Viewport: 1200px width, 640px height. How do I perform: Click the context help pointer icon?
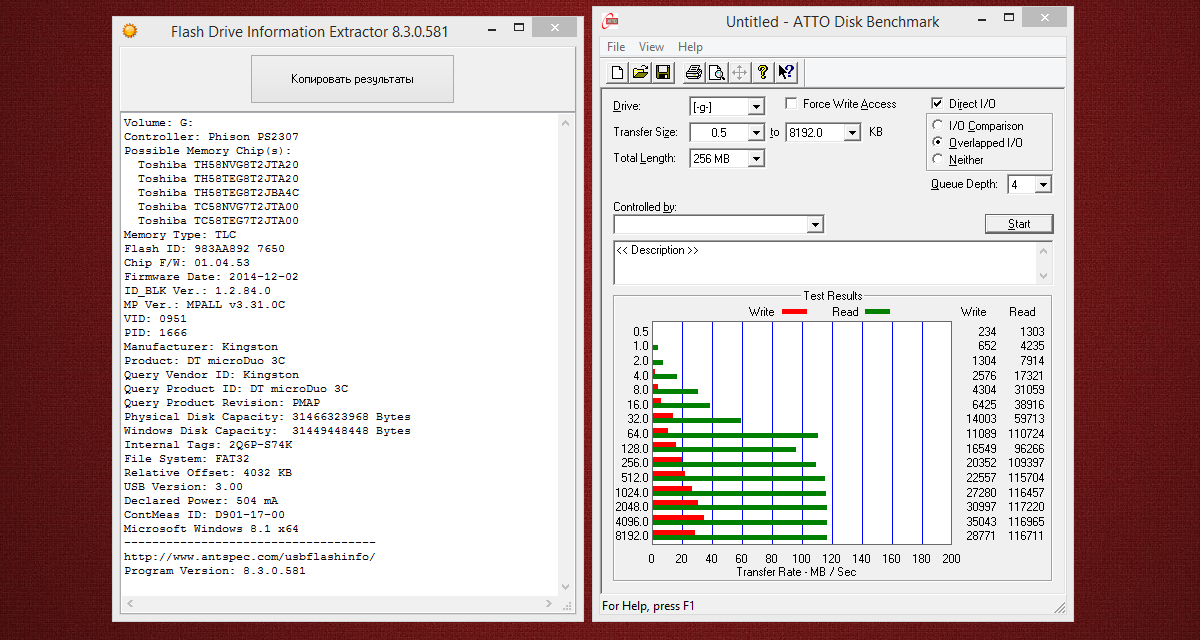point(786,72)
